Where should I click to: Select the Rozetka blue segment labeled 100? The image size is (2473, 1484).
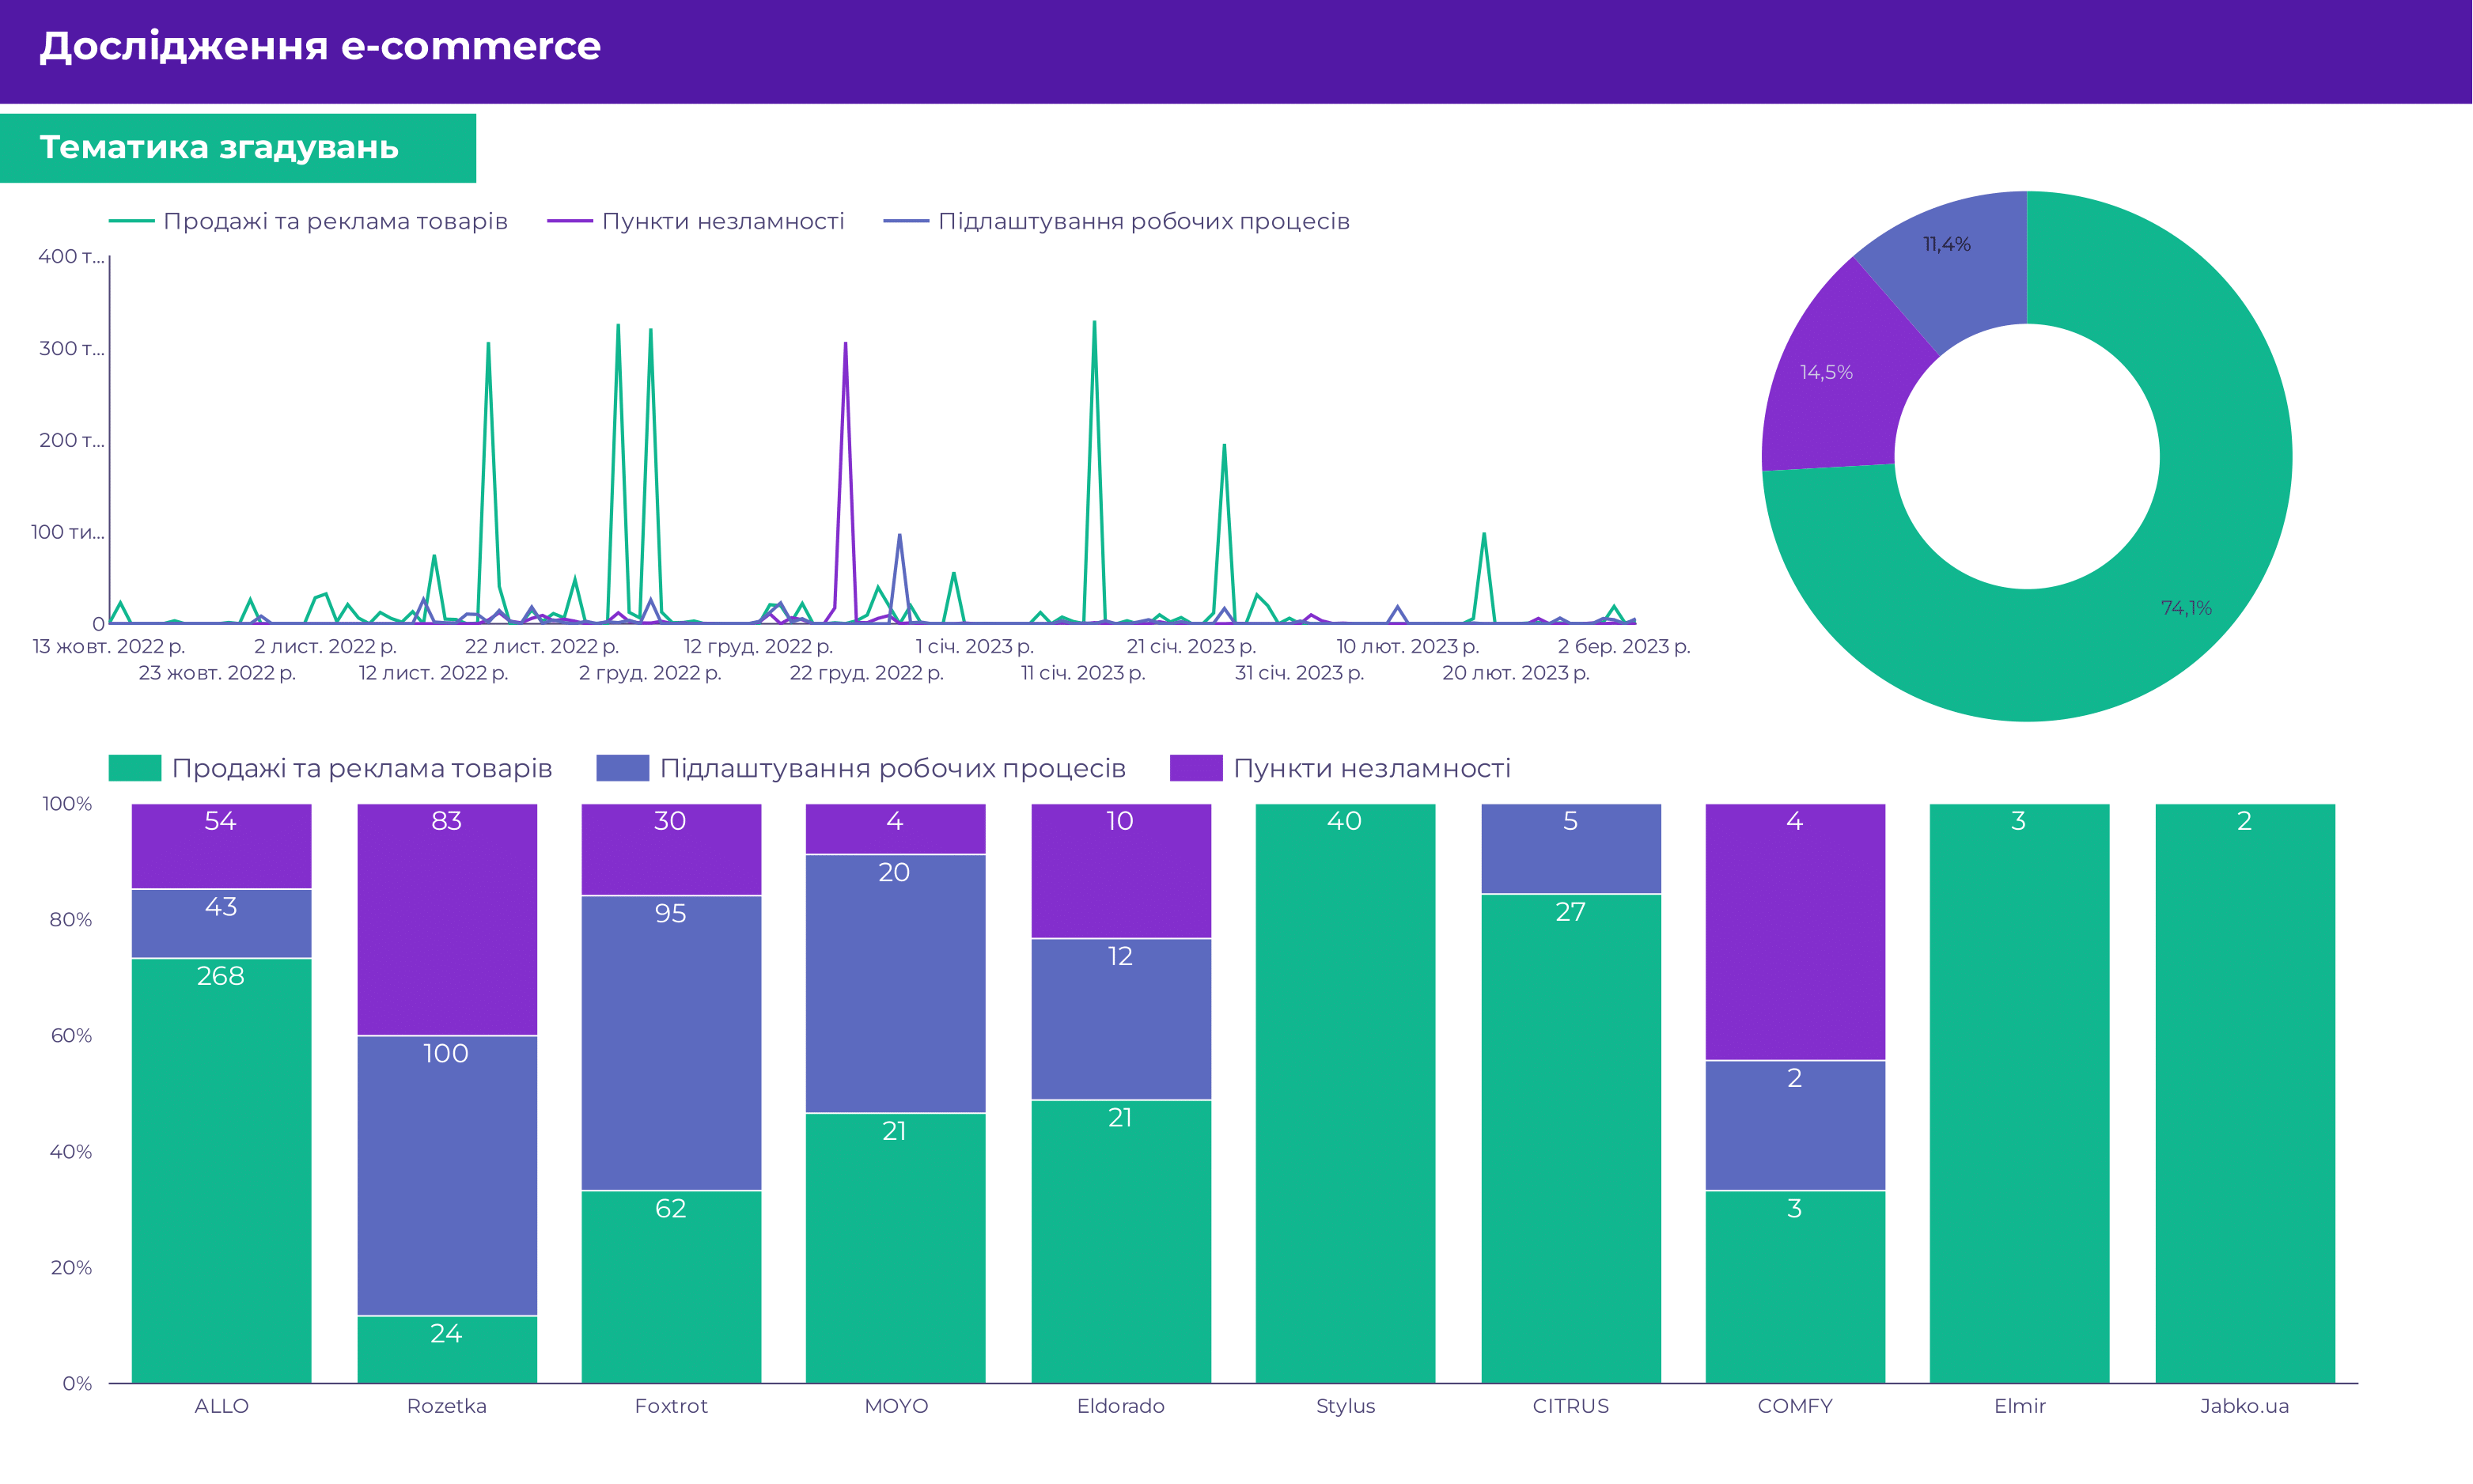coord(446,1175)
